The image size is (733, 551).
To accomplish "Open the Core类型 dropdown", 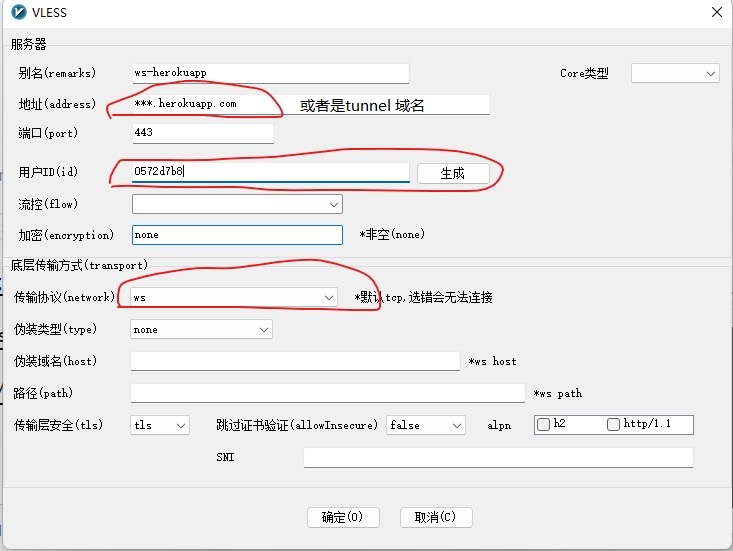I will pos(675,73).
